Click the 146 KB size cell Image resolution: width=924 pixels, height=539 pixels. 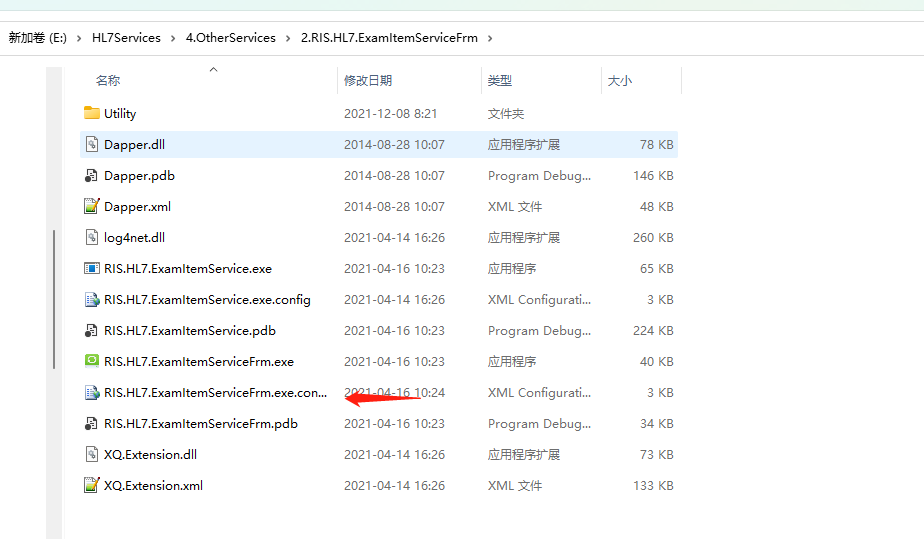[x=653, y=176]
